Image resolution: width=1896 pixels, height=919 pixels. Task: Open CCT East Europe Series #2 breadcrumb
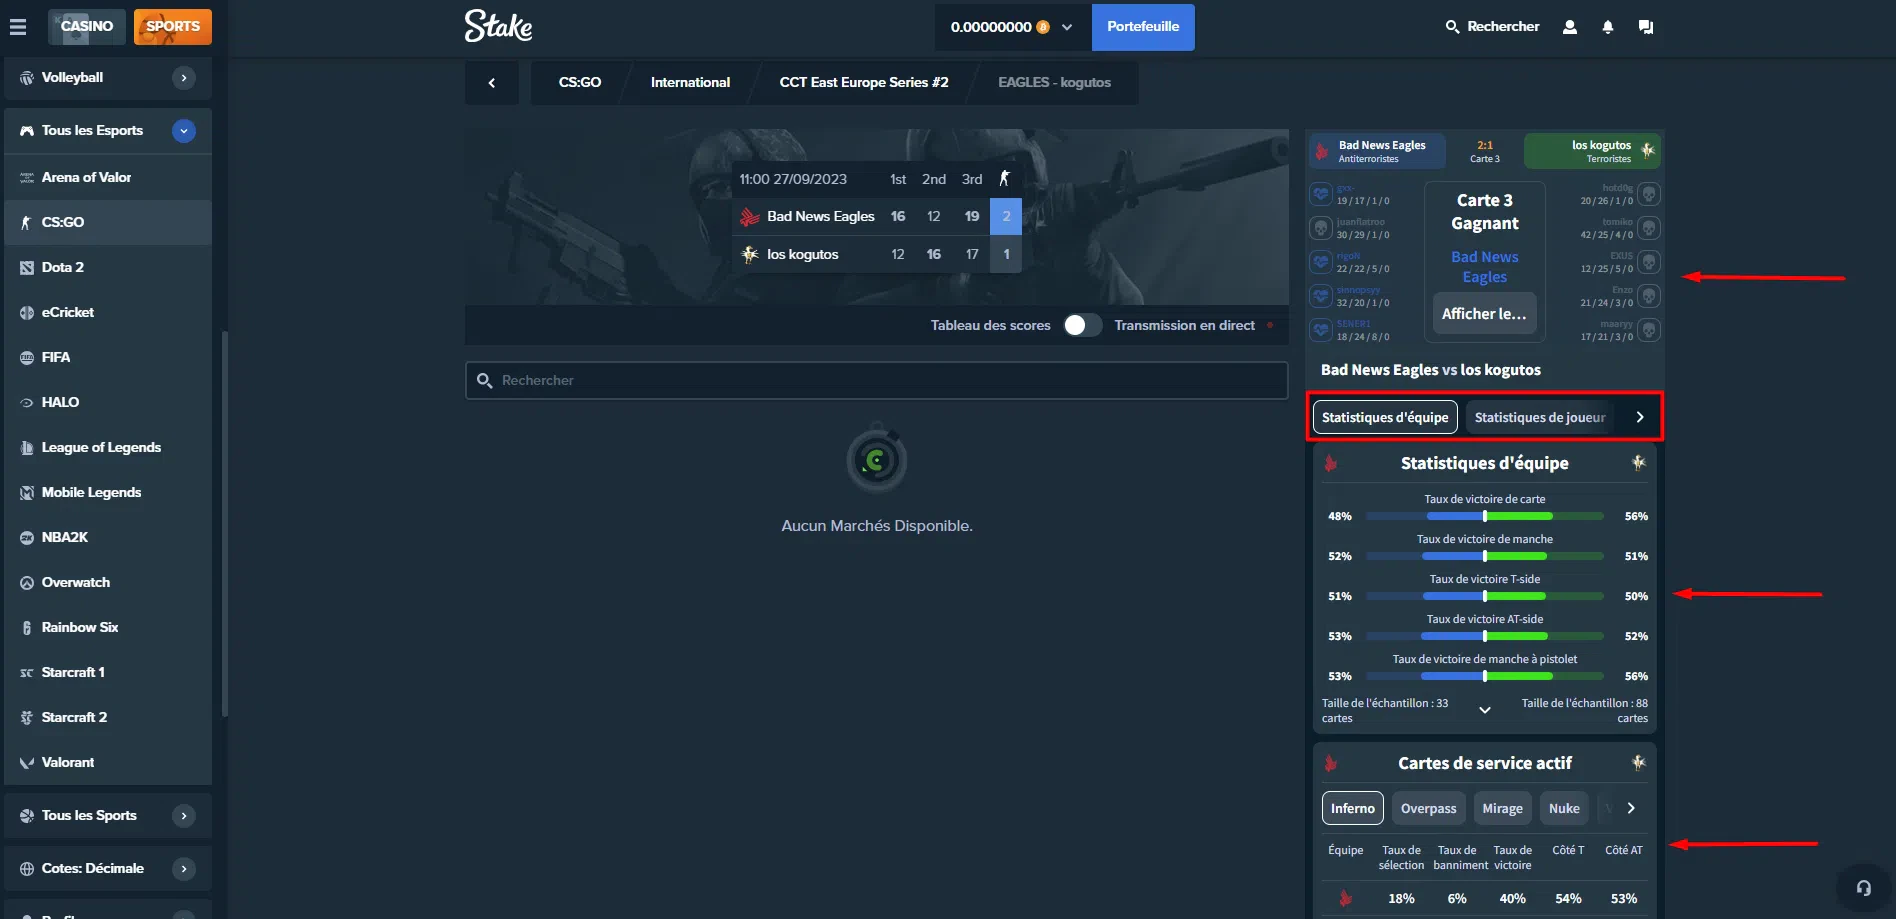pos(864,83)
